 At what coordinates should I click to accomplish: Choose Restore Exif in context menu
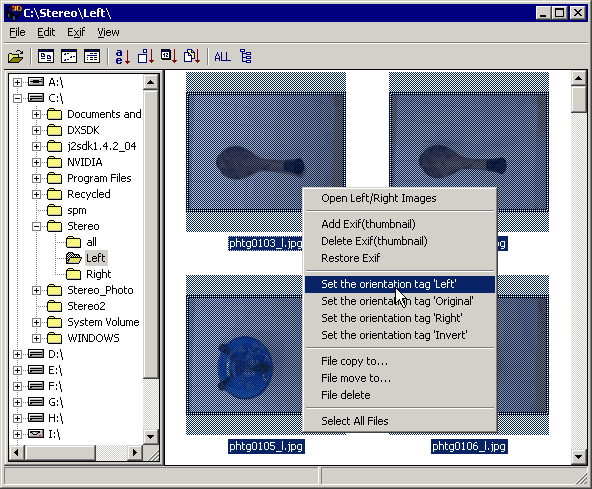click(x=400, y=258)
